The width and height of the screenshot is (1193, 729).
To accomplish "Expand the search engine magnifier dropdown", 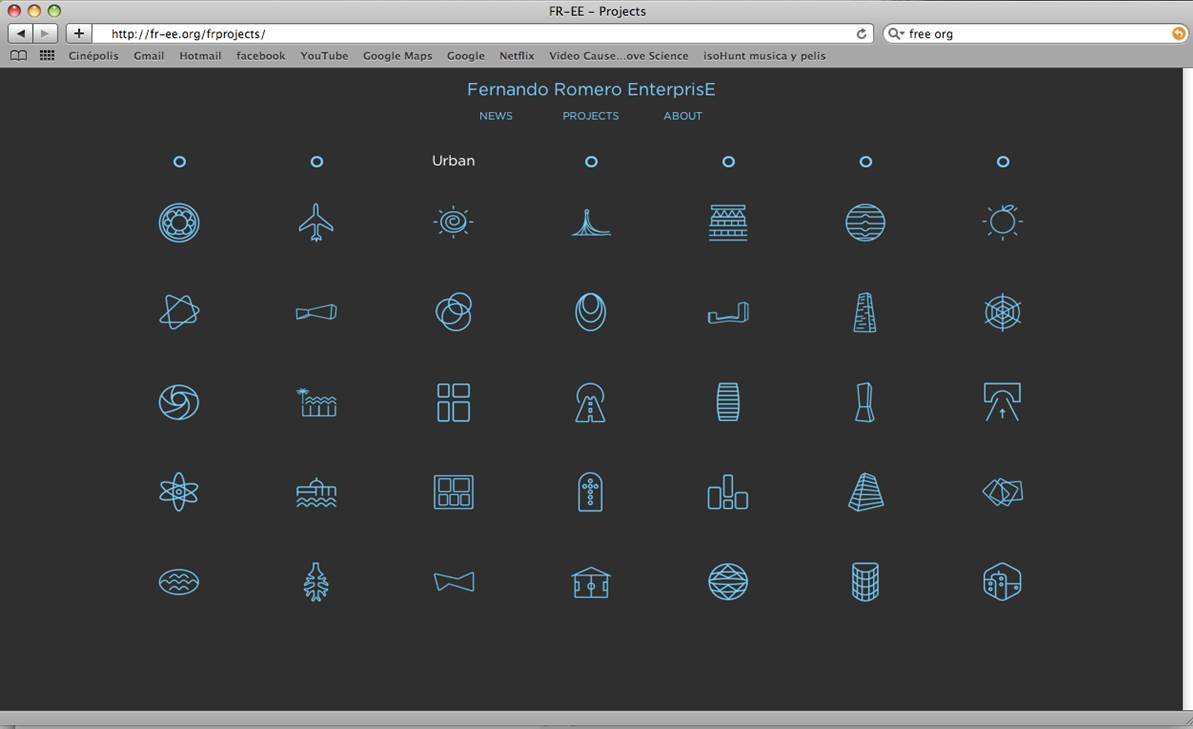I will click(x=896, y=34).
